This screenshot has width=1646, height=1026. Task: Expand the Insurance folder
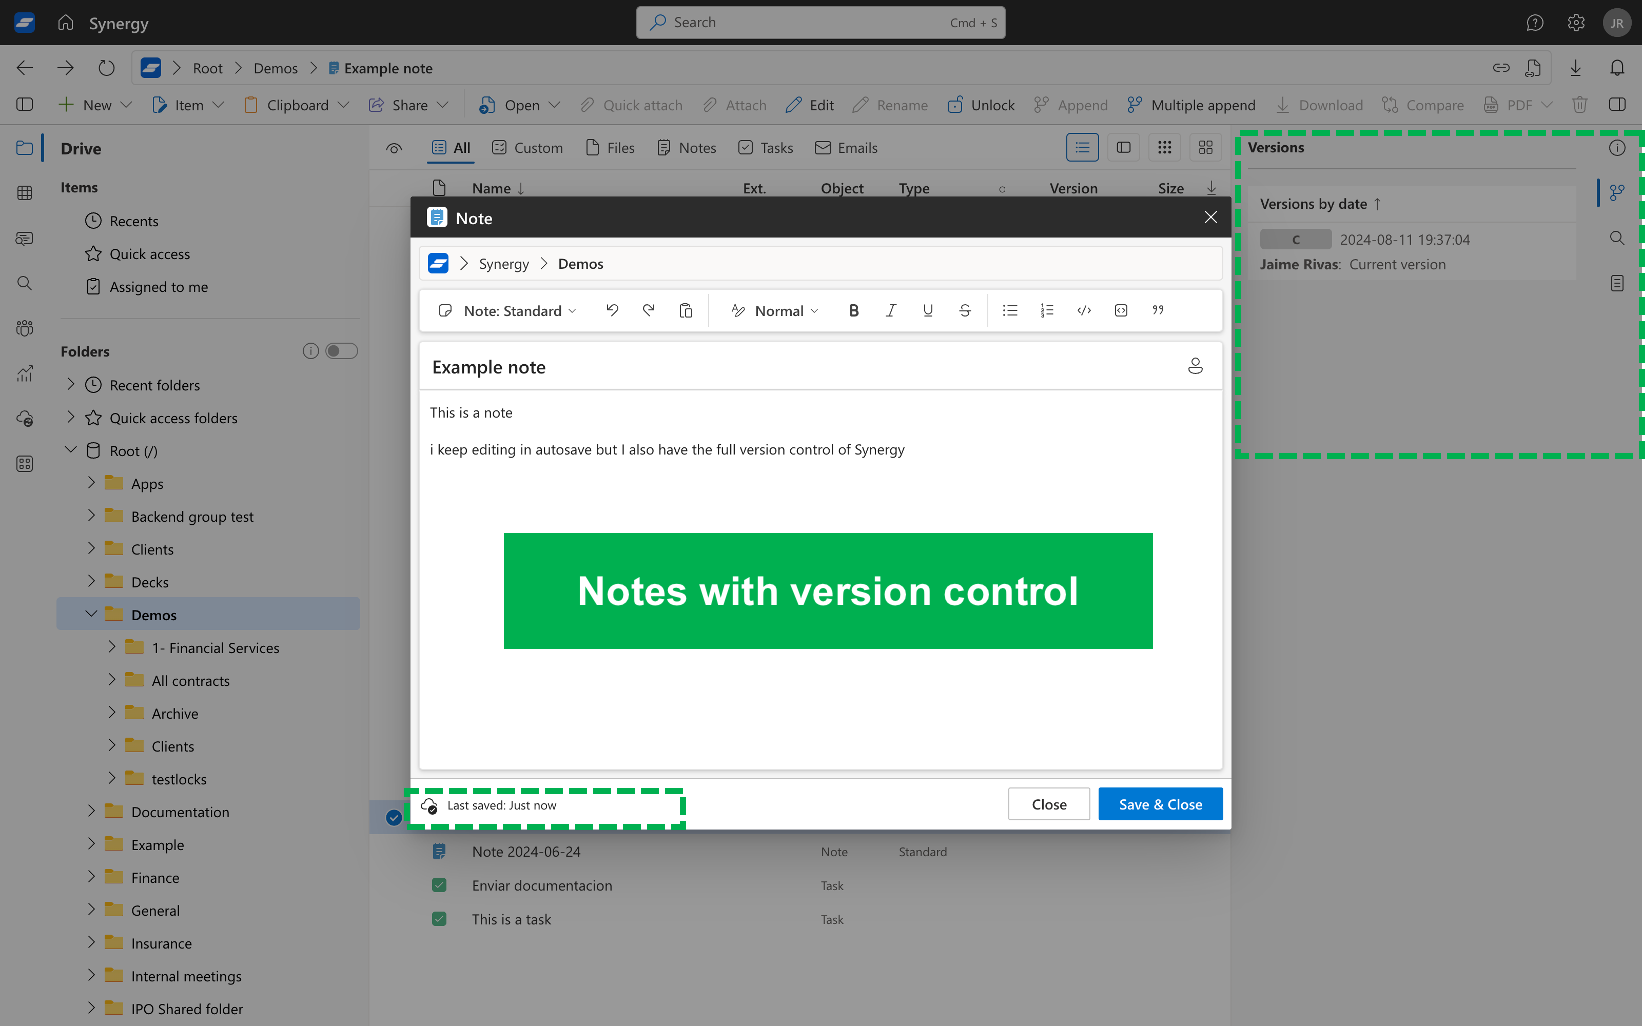pos(92,943)
